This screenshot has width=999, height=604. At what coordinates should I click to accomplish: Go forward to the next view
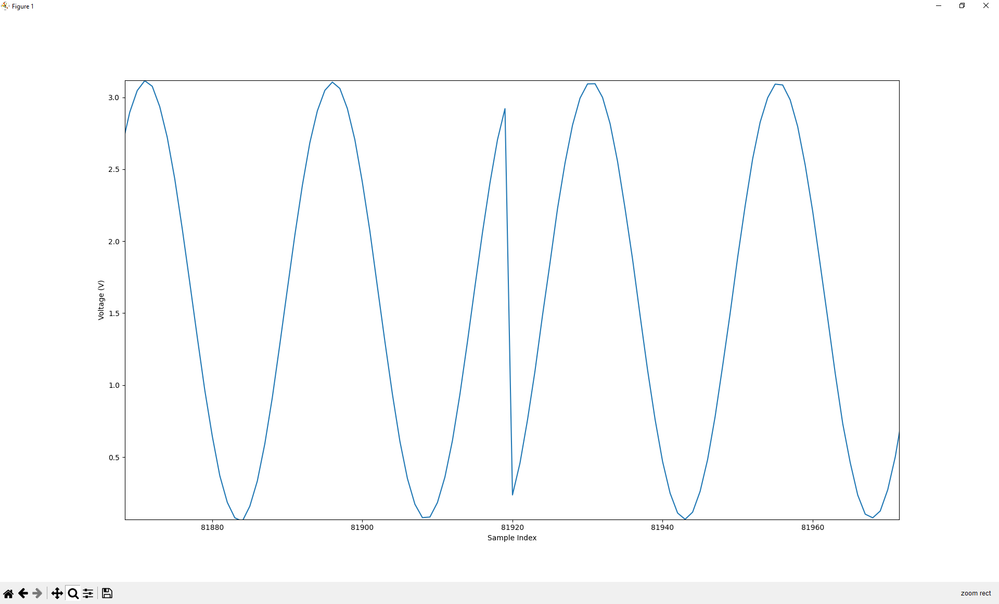[38, 593]
